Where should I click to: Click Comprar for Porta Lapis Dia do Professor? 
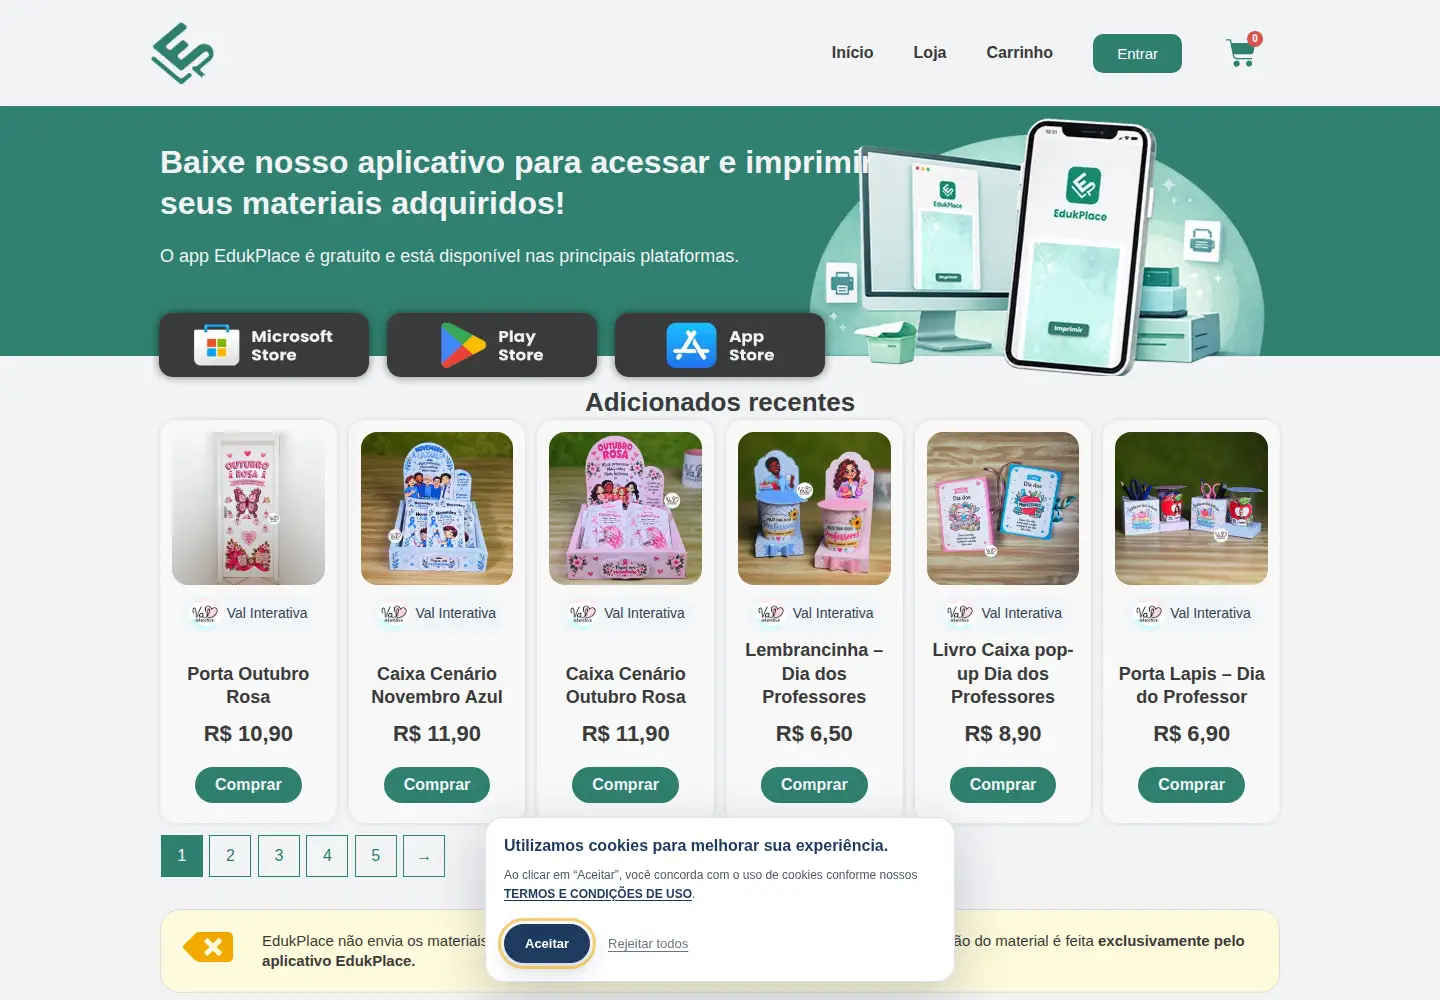click(1191, 785)
